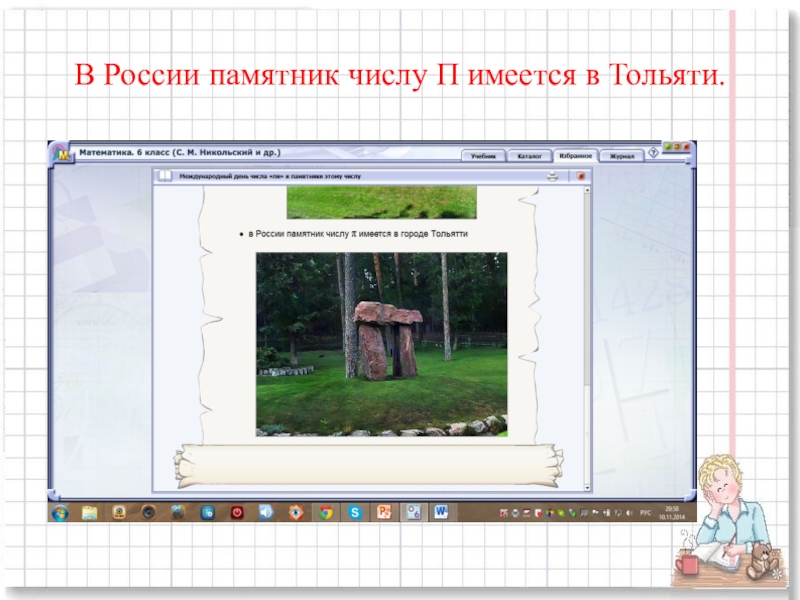Open the round speaker app on the taskbar

coord(148,512)
